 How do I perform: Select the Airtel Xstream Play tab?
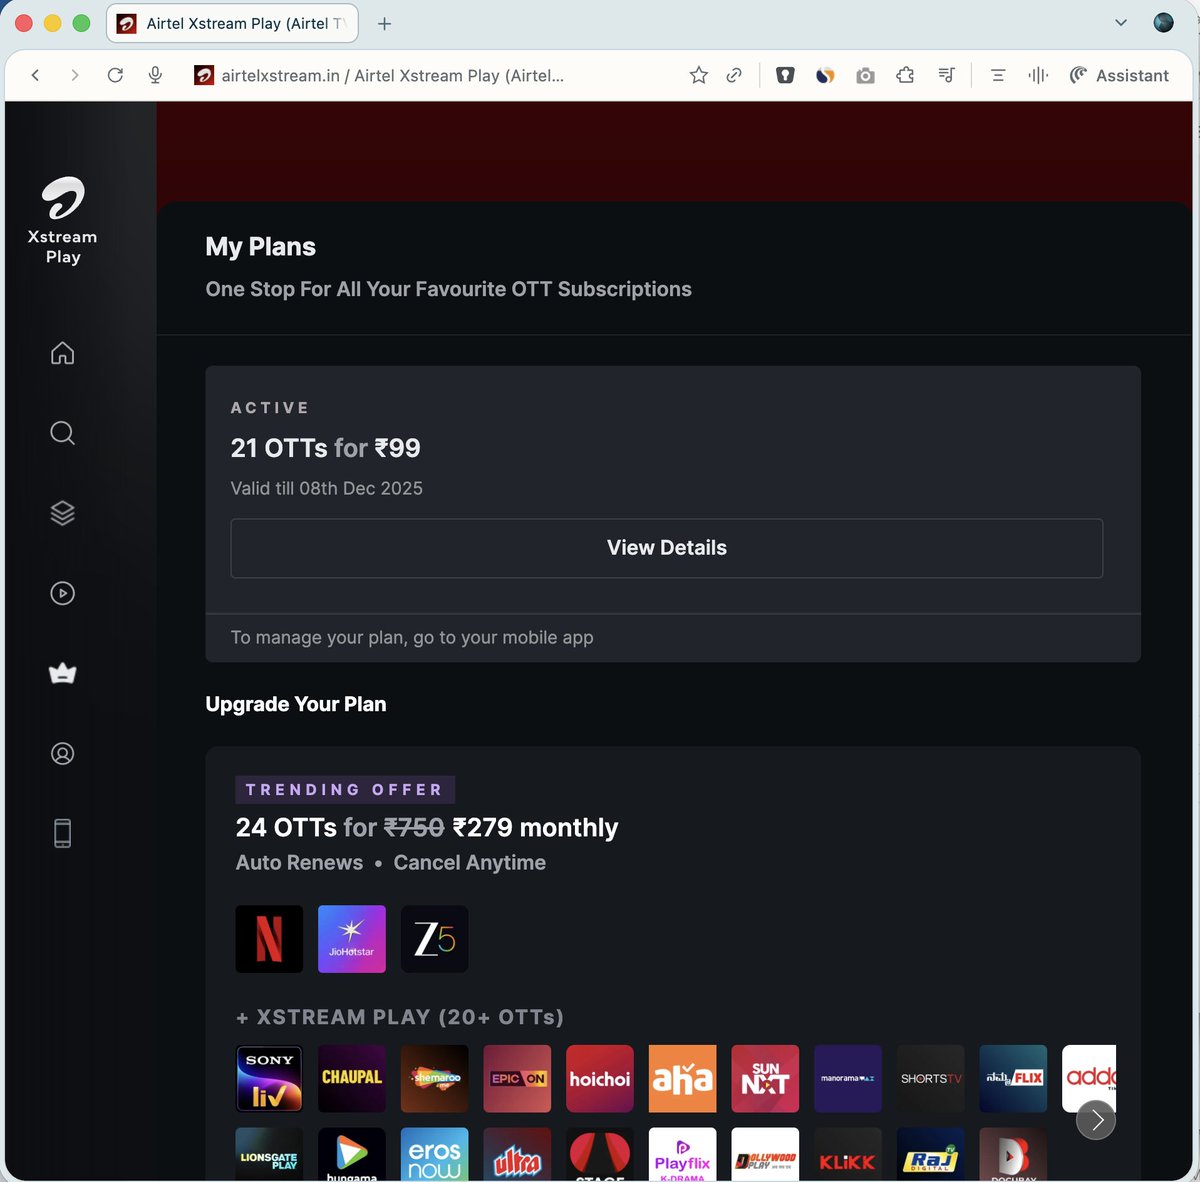[232, 23]
